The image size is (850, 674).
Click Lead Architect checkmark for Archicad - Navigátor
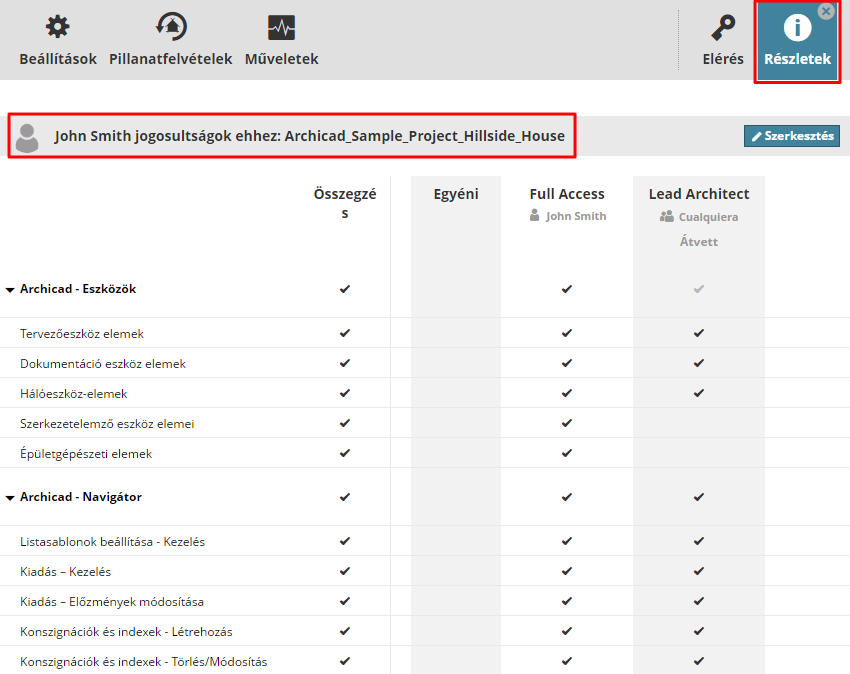(699, 497)
